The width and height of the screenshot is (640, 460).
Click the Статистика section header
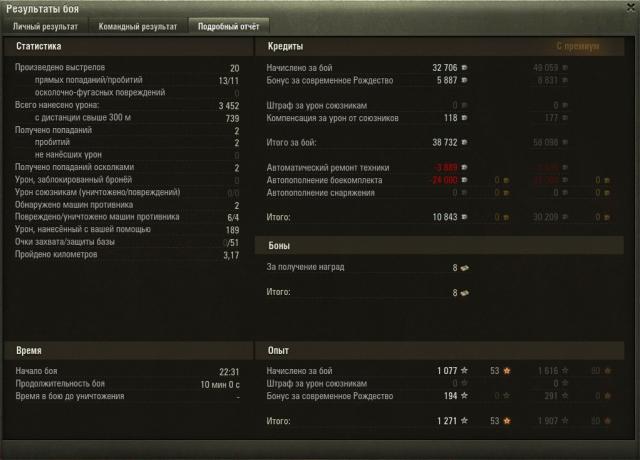(39, 46)
